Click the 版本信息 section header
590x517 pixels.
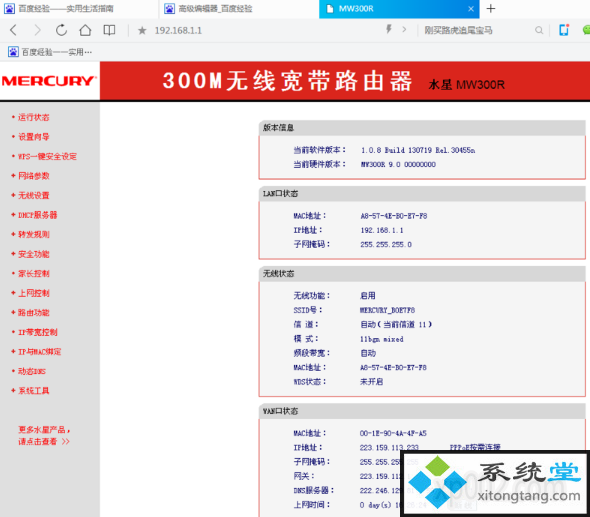click(422, 128)
